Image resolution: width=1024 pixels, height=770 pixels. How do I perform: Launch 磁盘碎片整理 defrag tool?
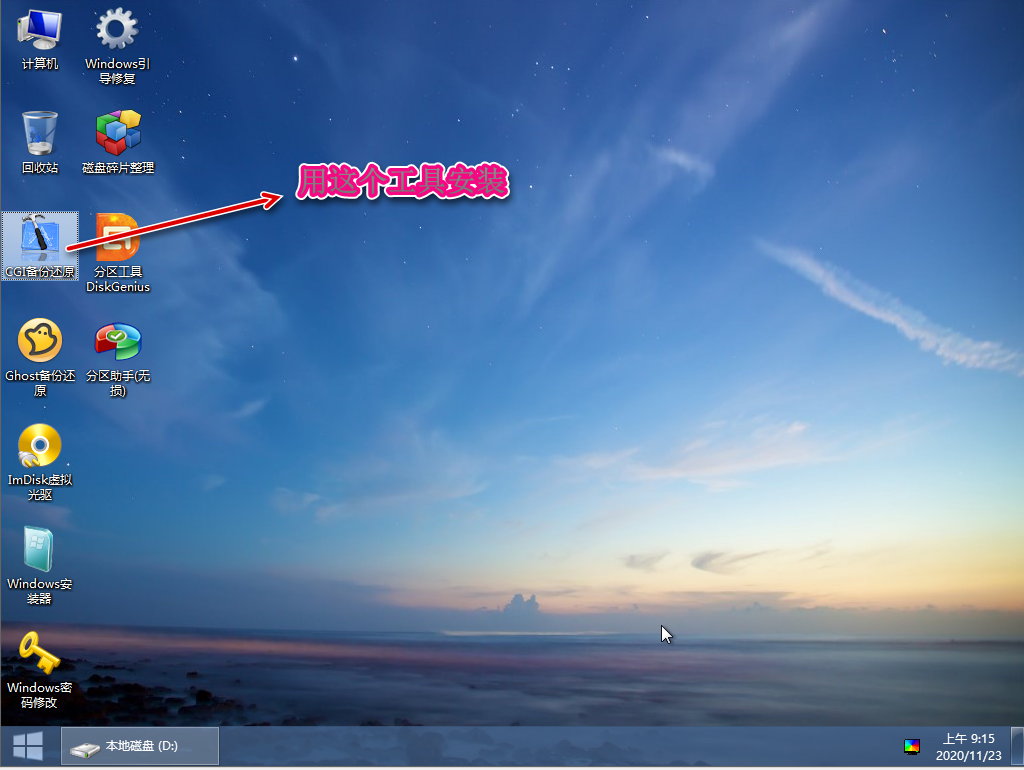pyautogui.click(x=118, y=134)
